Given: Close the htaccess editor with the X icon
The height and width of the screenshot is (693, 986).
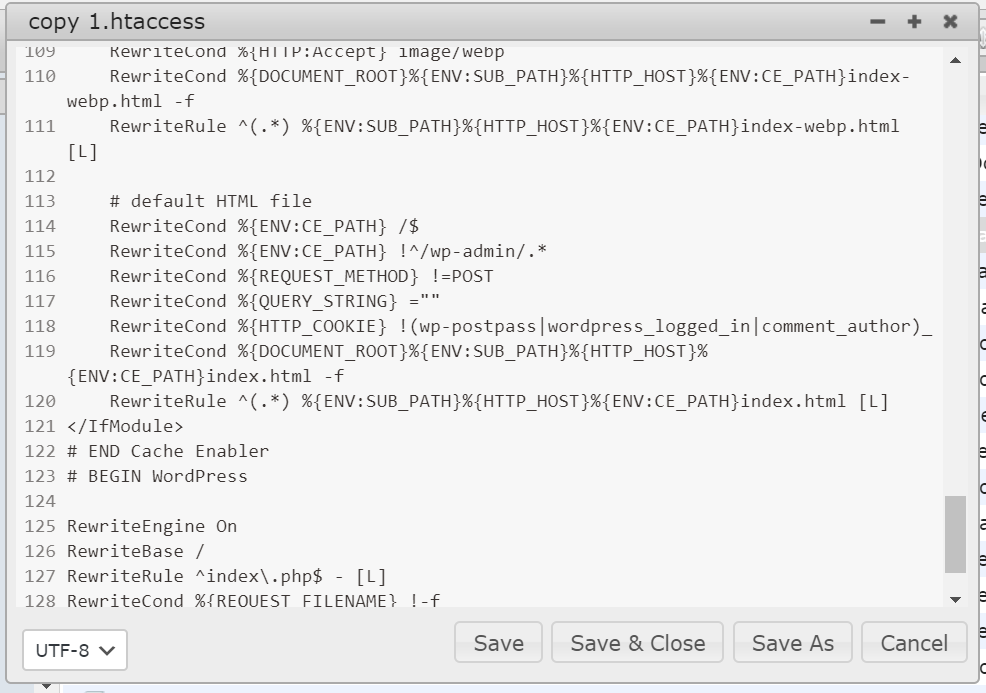Looking at the screenshot, I should click(x=950, y=22).
